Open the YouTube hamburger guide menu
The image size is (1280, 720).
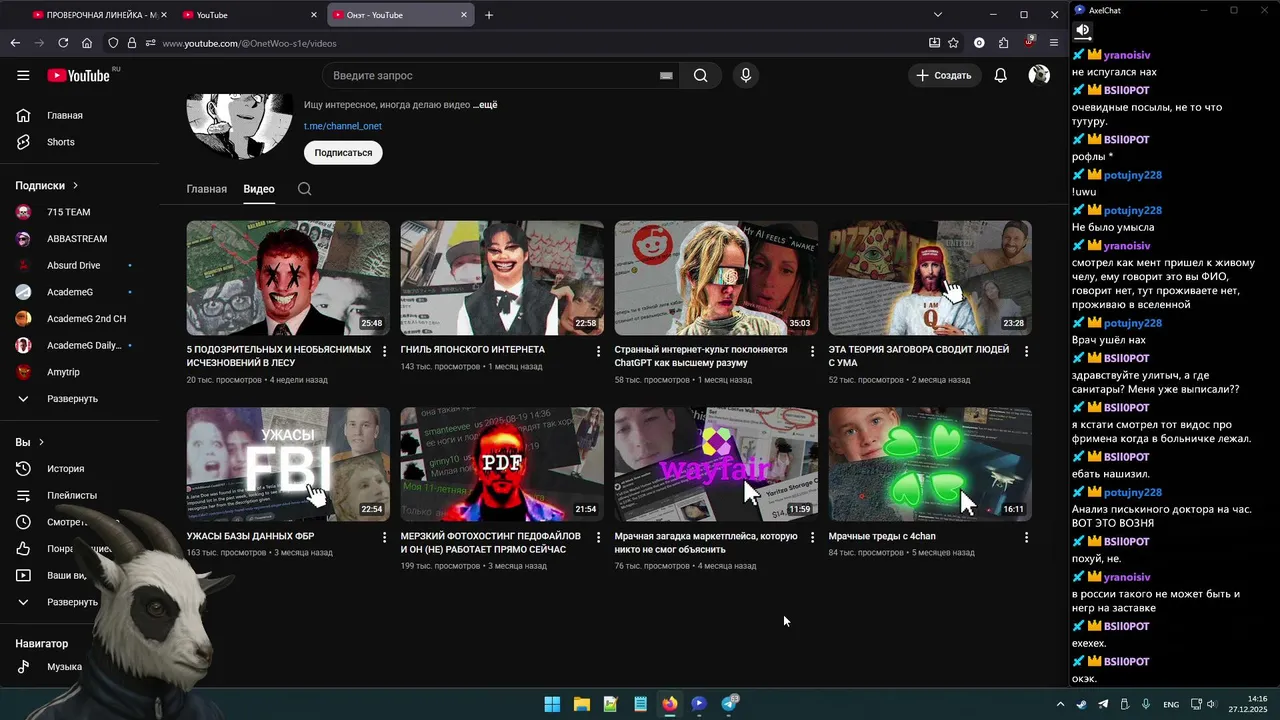click(x=23, y=75)
